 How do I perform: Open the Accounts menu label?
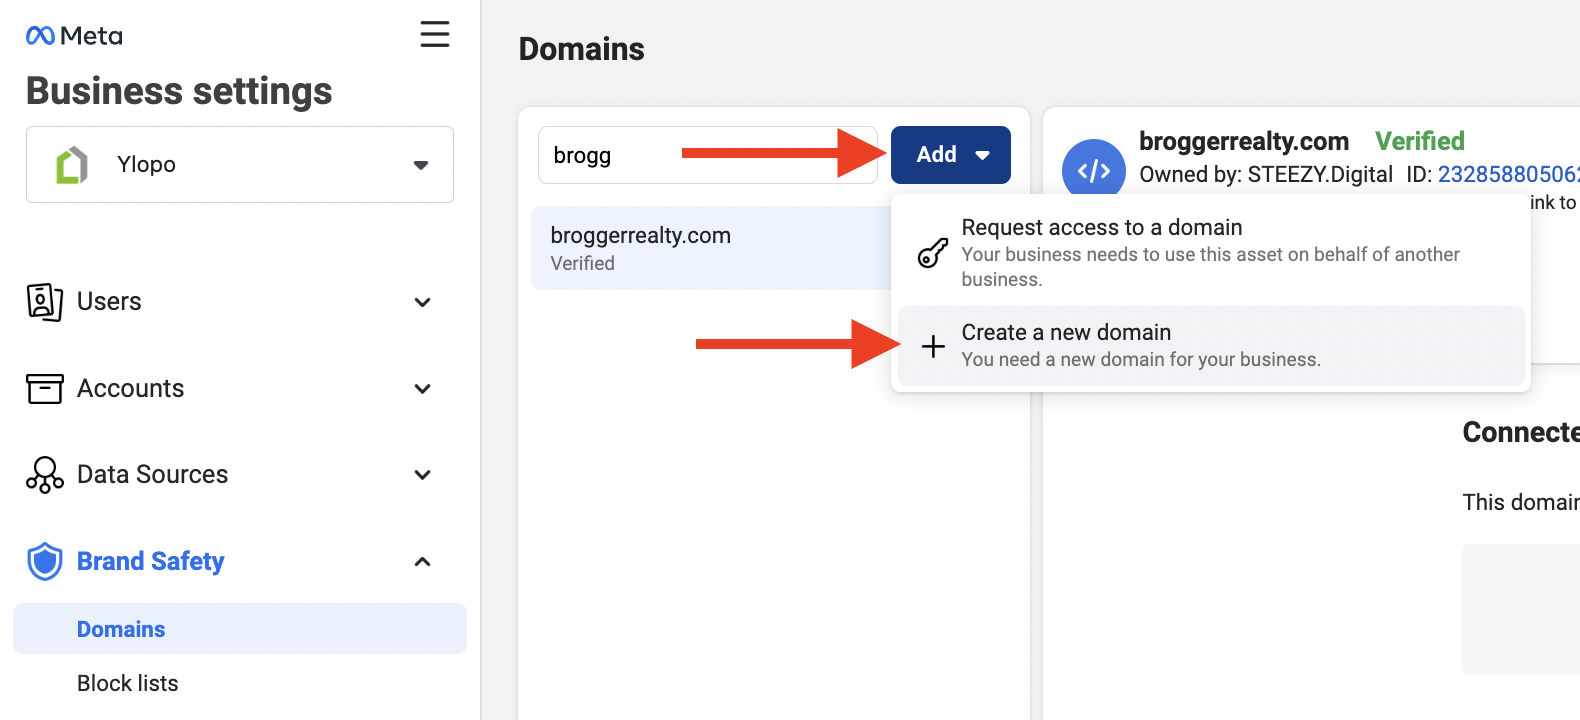[131, 389]
